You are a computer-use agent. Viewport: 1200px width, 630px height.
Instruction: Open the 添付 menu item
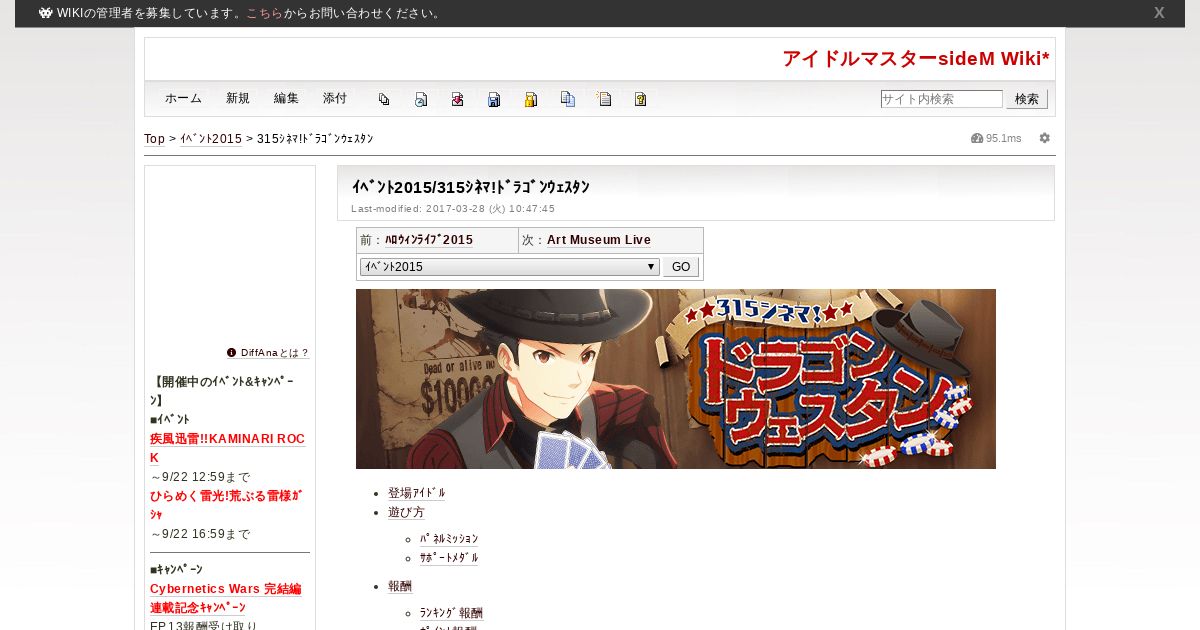coord(335,98)
